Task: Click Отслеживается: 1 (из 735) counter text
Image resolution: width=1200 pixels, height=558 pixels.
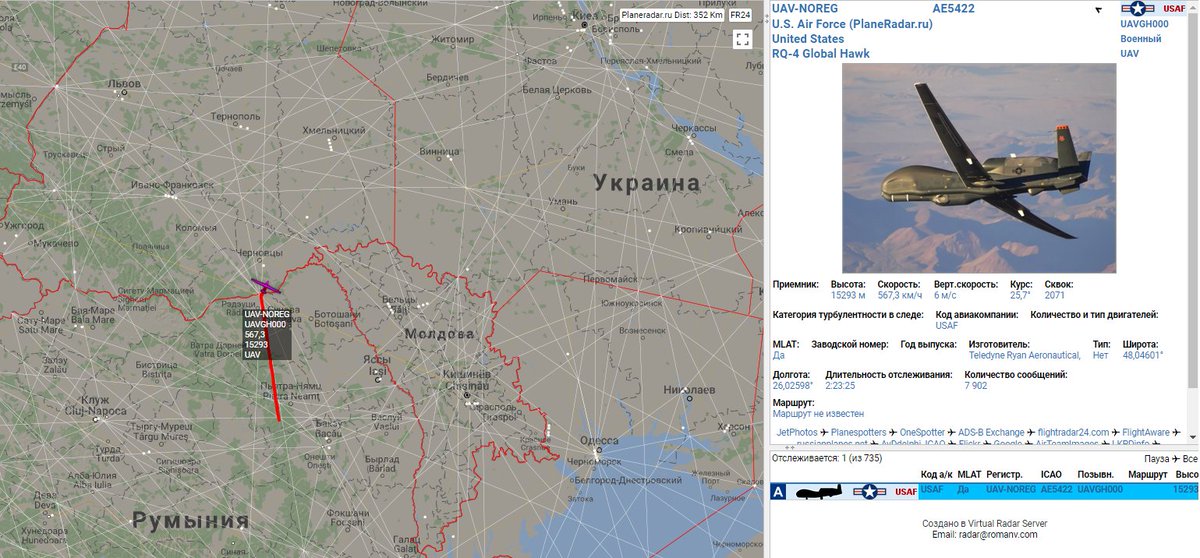Action: 828,458
